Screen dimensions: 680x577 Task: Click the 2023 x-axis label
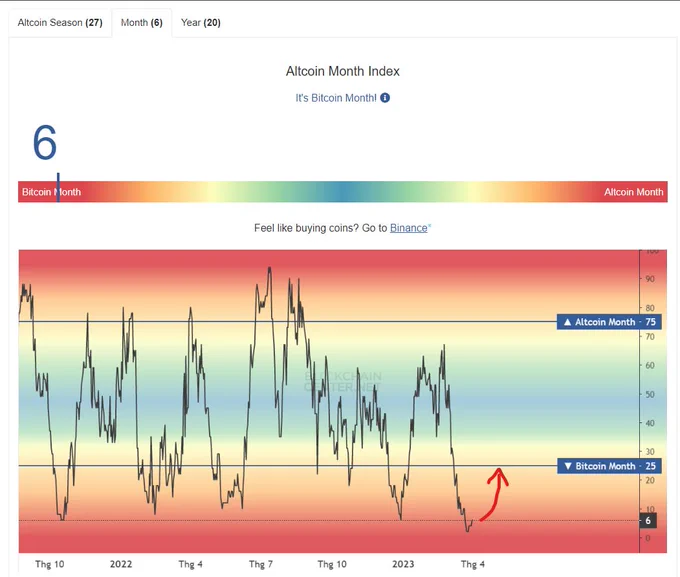(x=403, y=564)
